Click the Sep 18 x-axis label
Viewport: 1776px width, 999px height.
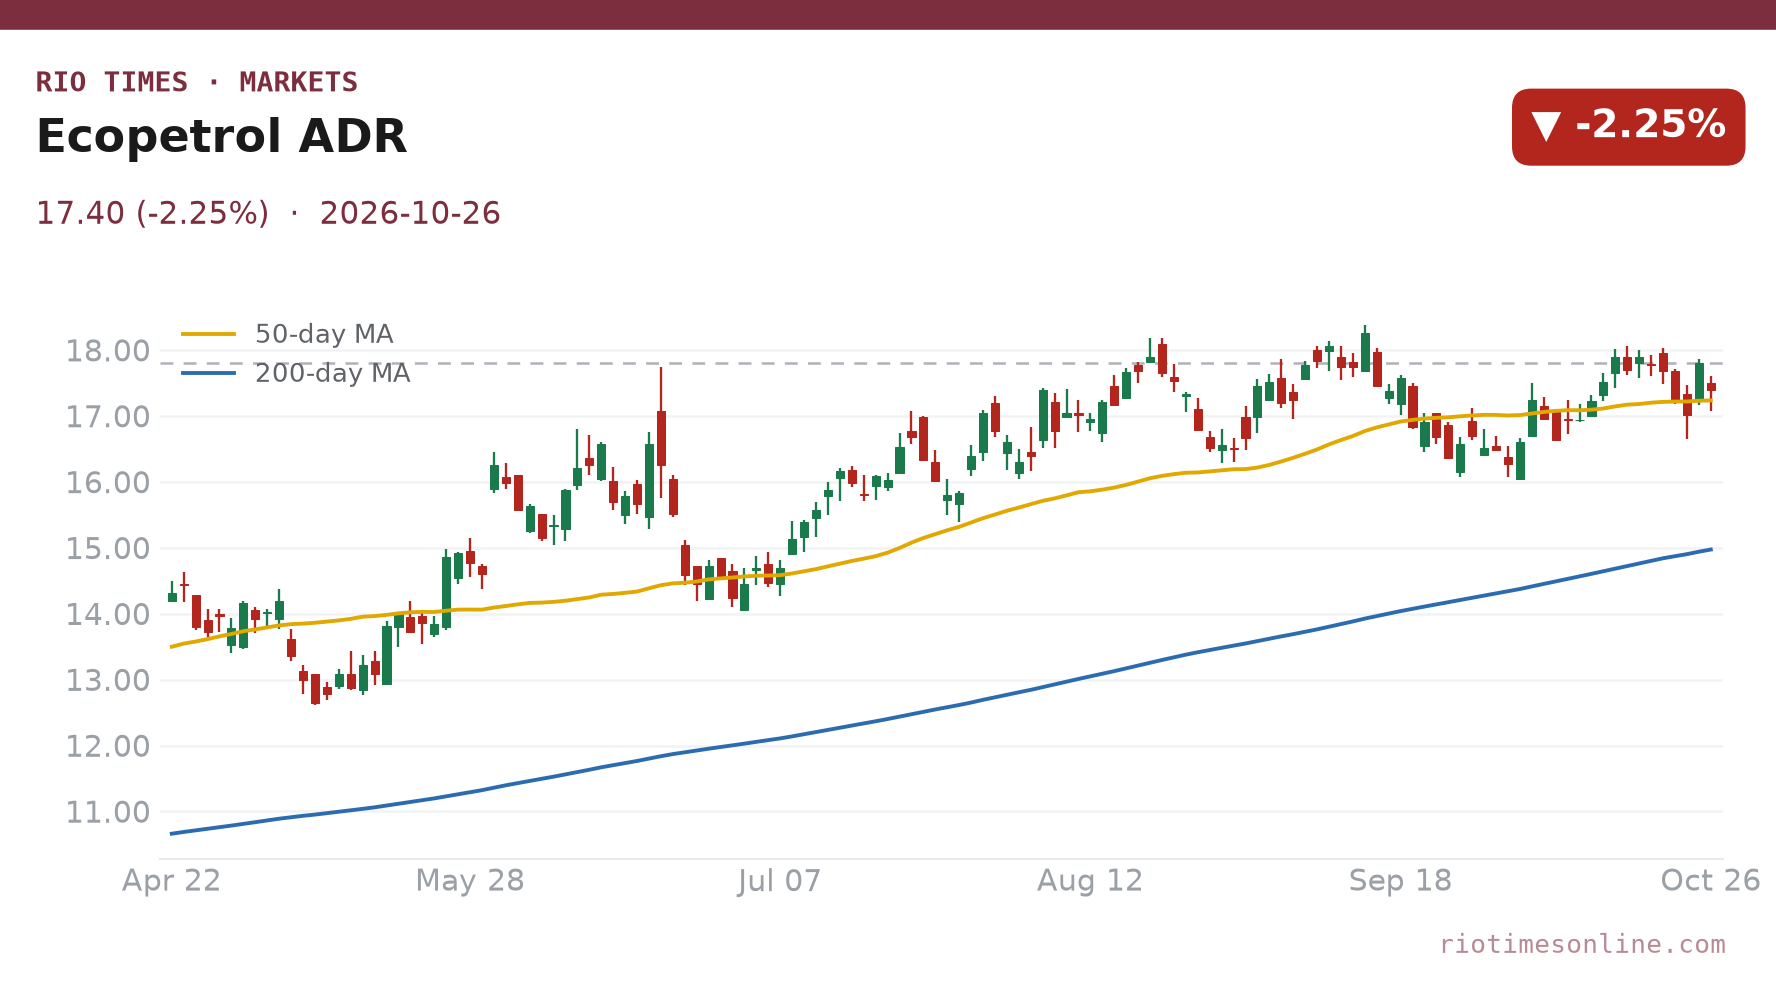1400,881
